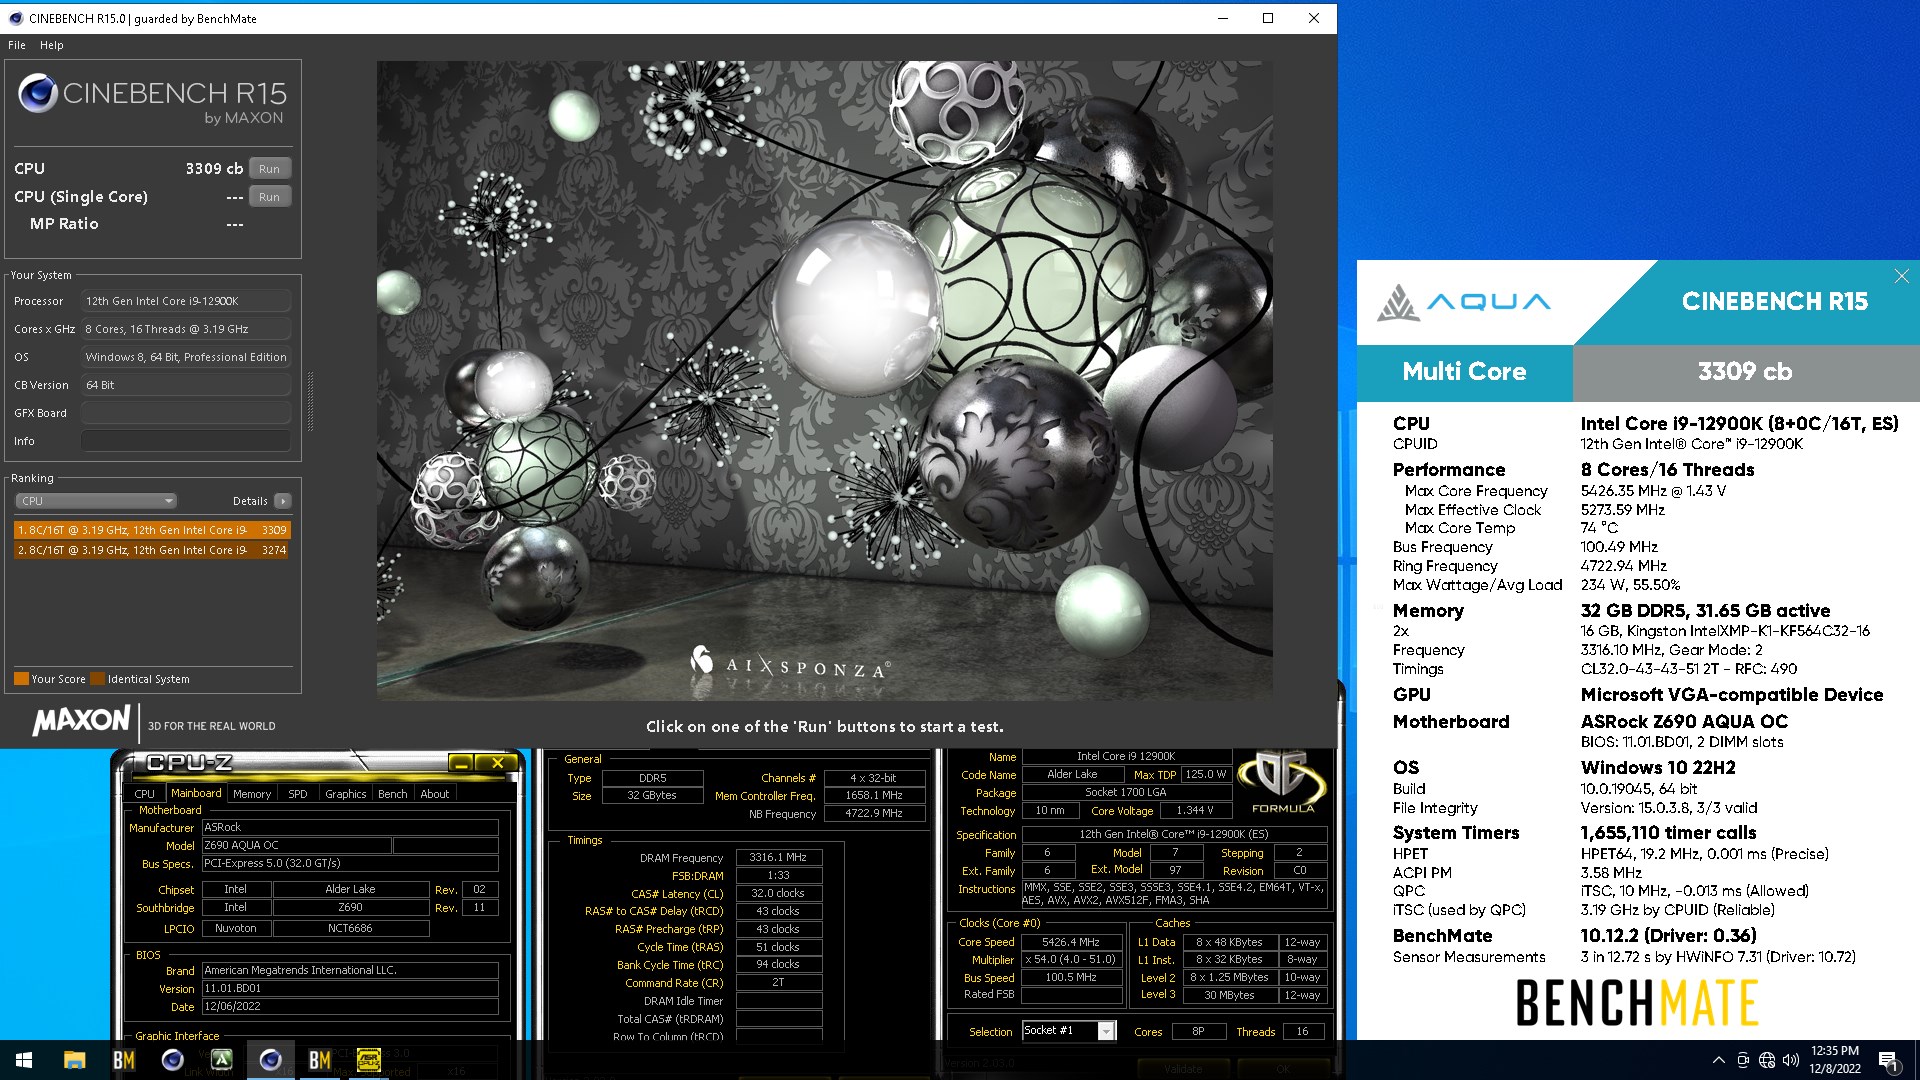The image size is (1920, 1080).
Task: Open the network status tray icon
Action: pyautogui.click(x=1767, y=1060)
